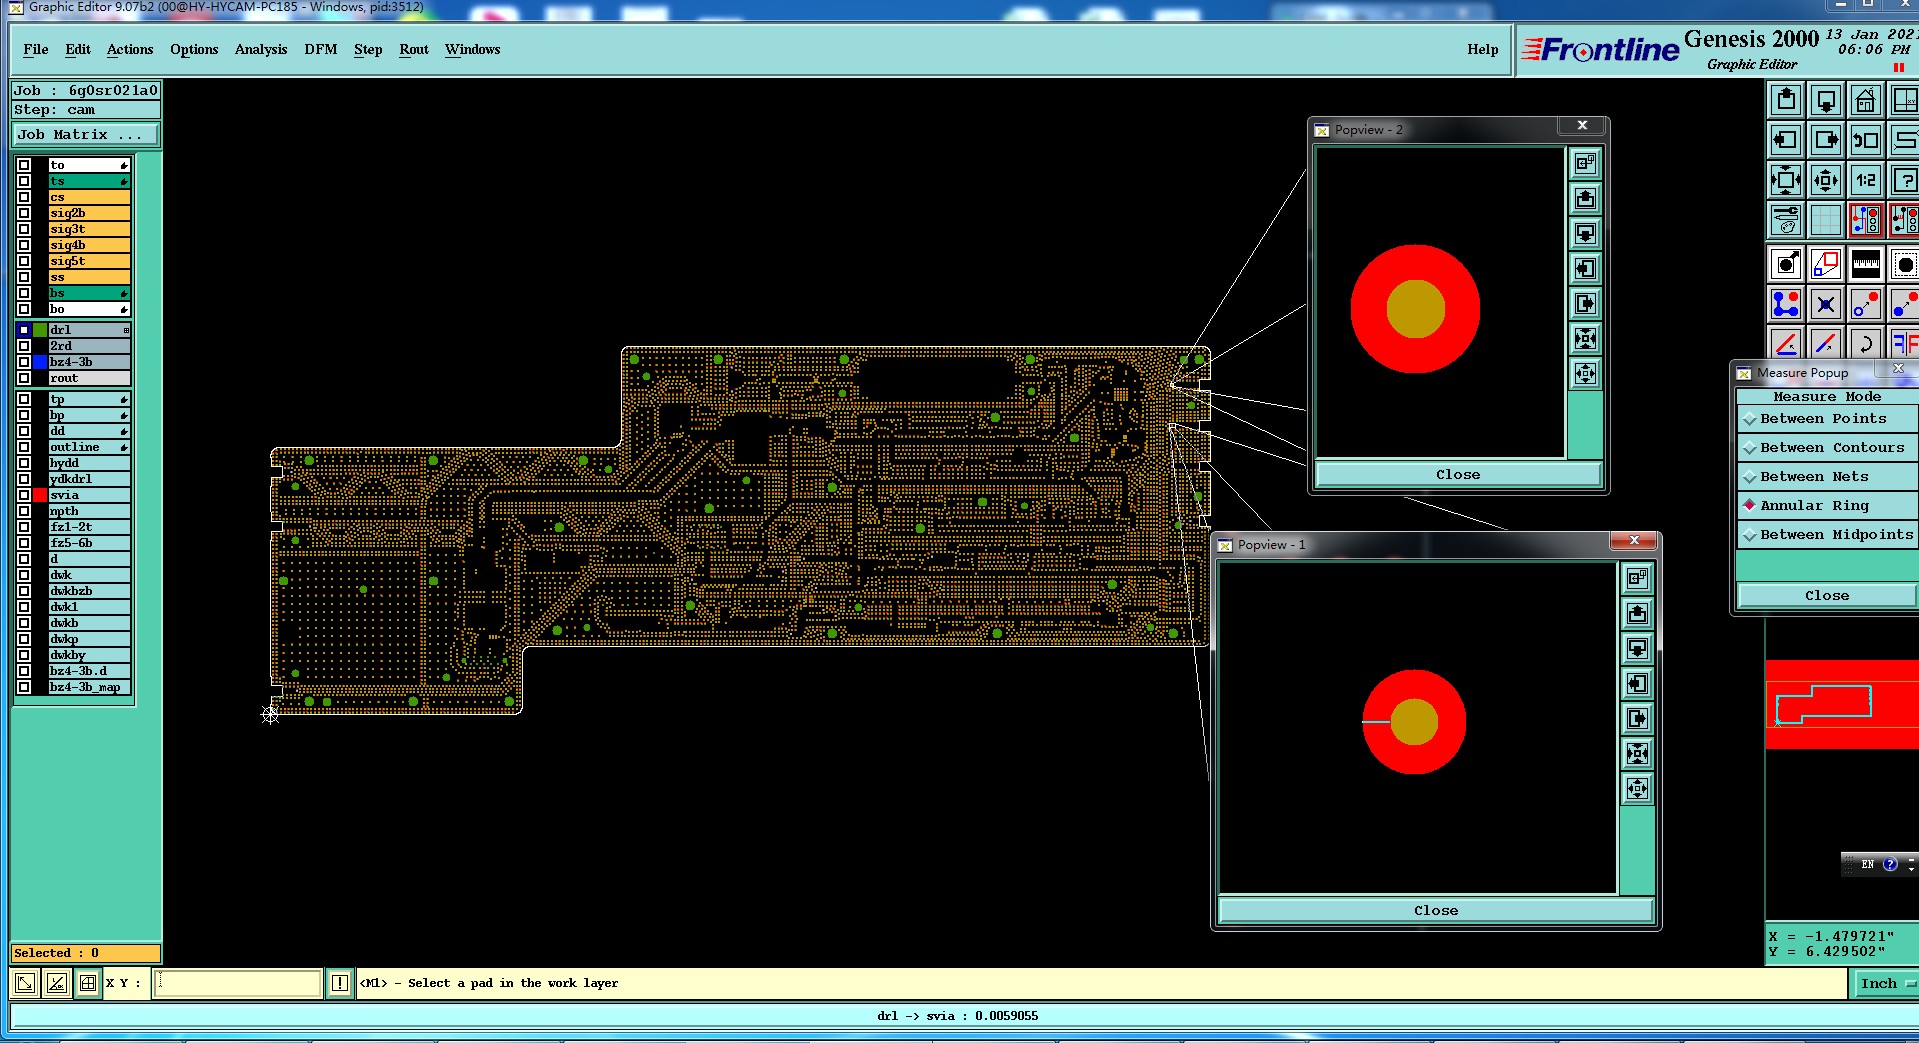The height and width of the screenshot is (1043, 1919).
Task: Select Annular Ring measure mode
Action: 1827,505
